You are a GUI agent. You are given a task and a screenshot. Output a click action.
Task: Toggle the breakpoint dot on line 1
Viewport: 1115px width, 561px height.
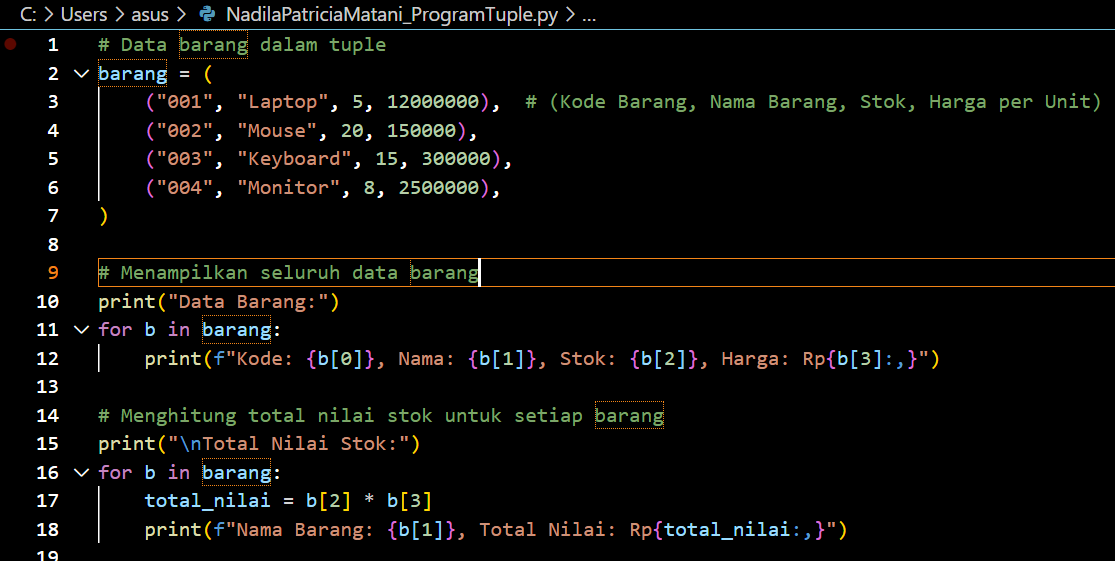coord(10,45)
